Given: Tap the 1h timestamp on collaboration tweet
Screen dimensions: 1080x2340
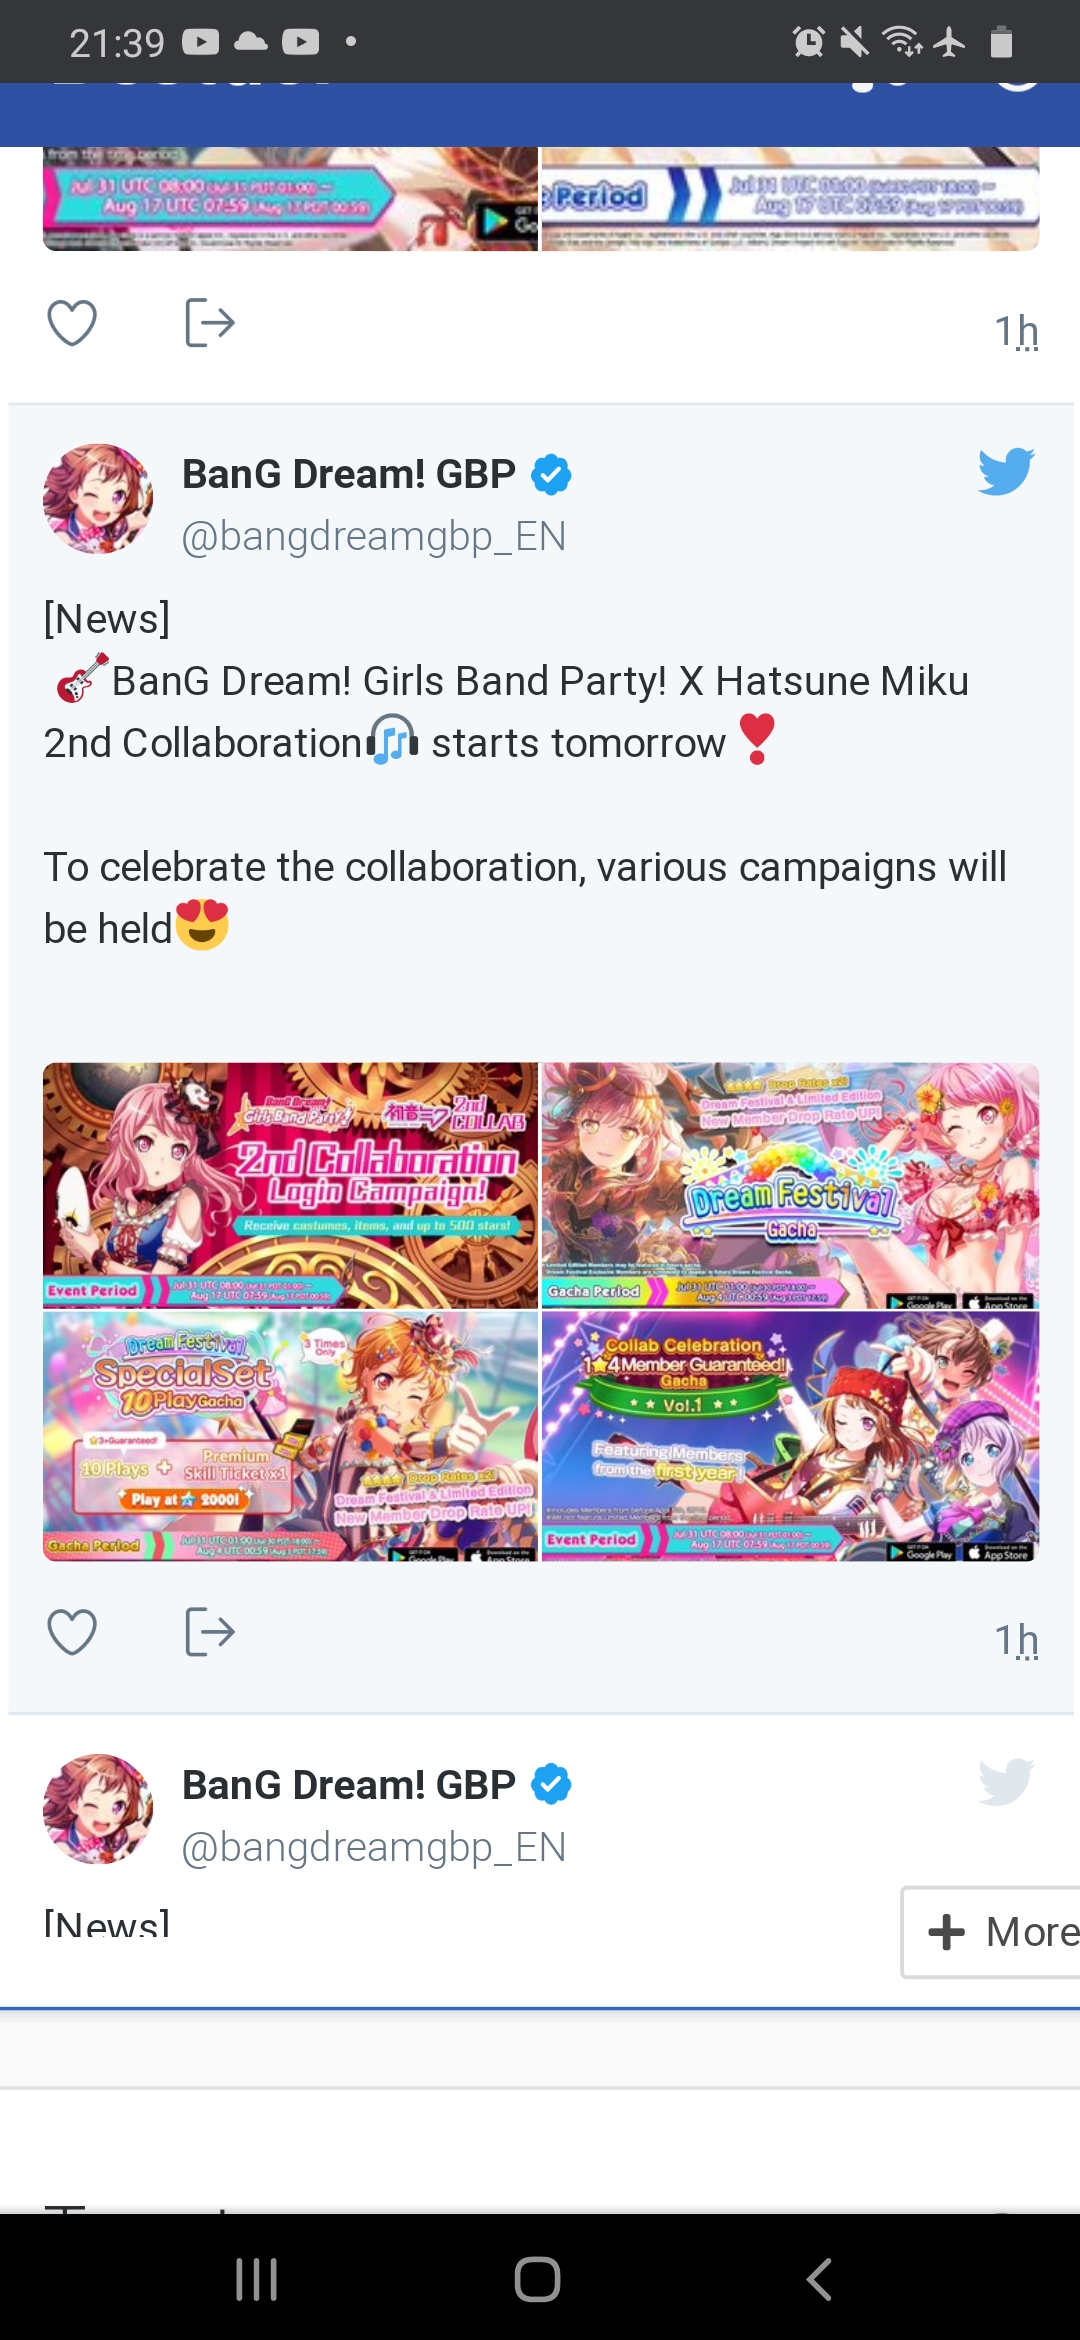Looking at the screenshot, I should [x=1017, y=1640].
